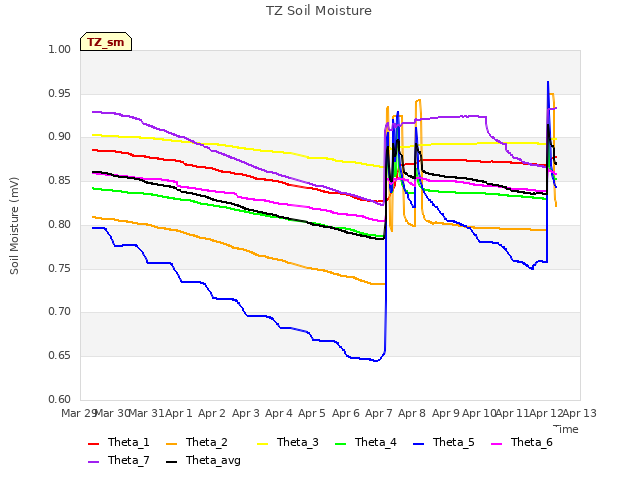Toggle Theta_2 legend entry
This screenshot has height=480, width=640.
click(197, 442)
